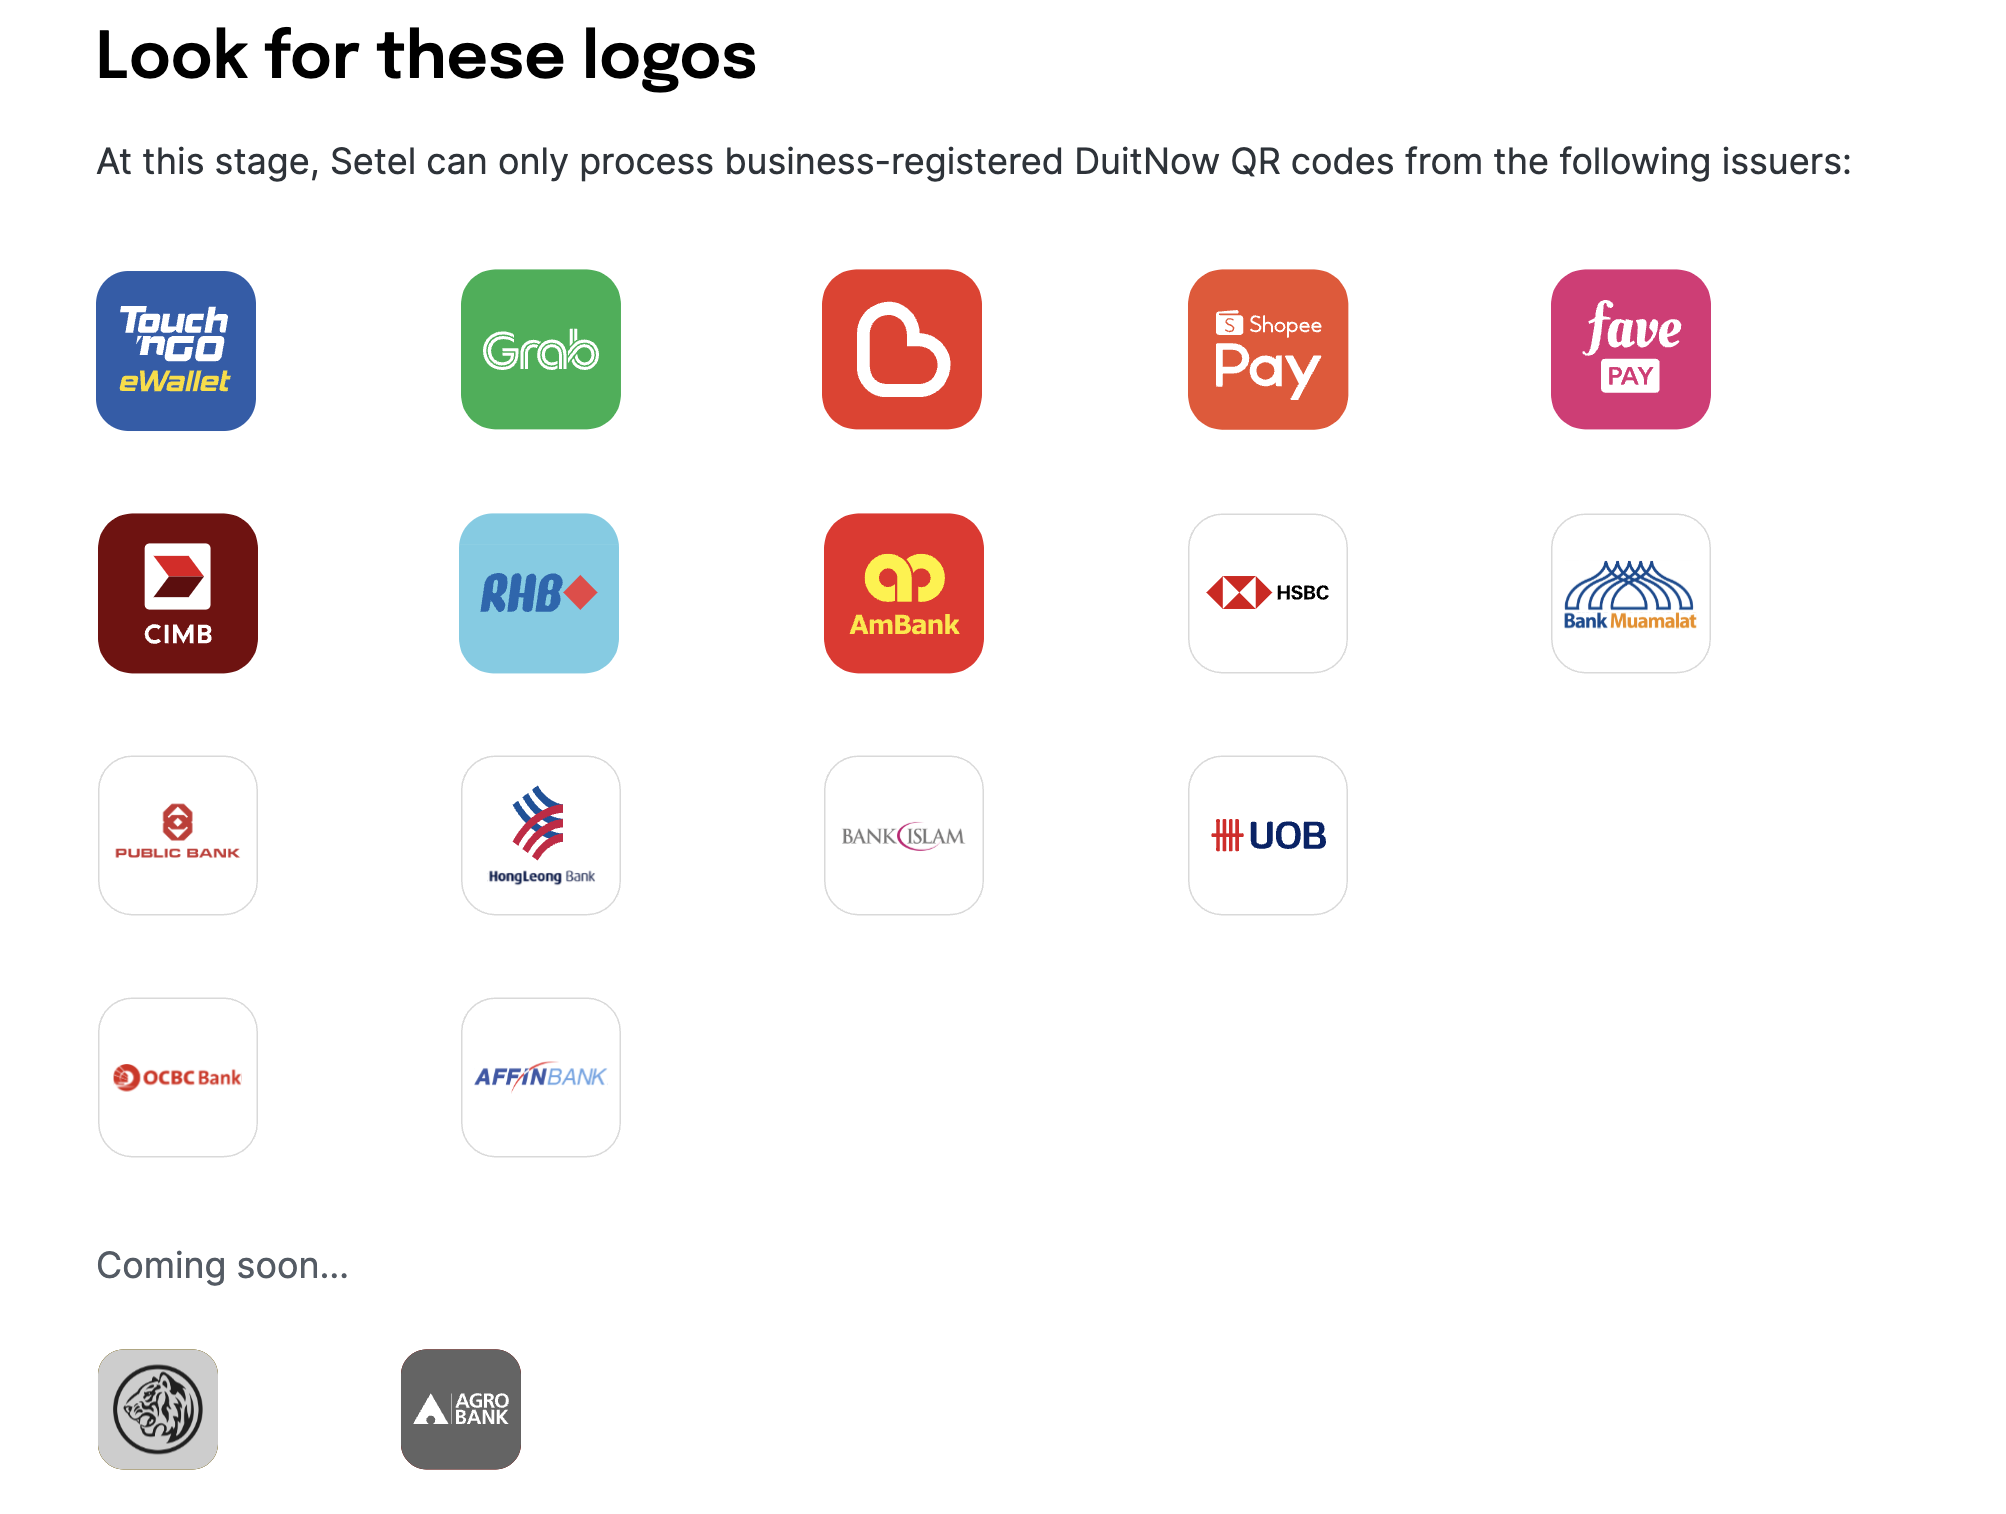Click the OCBC Bank logo
This screenshot has height=1514, width=2006.
tap(178, 1077)
